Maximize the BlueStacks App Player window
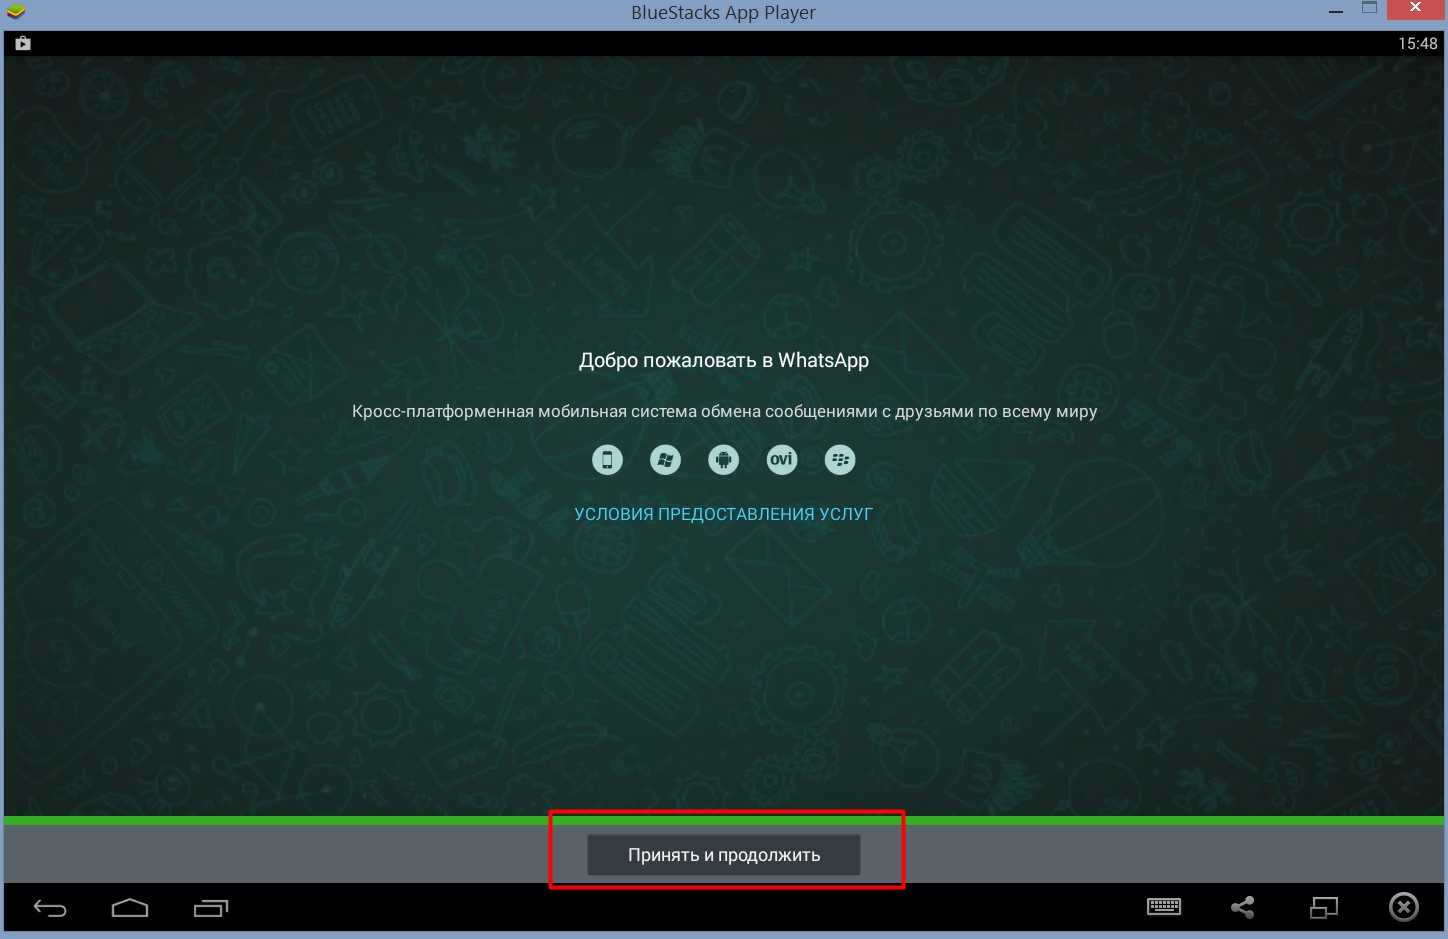The width and height of the screenshot is (1448, 939). coord(1370,8)
